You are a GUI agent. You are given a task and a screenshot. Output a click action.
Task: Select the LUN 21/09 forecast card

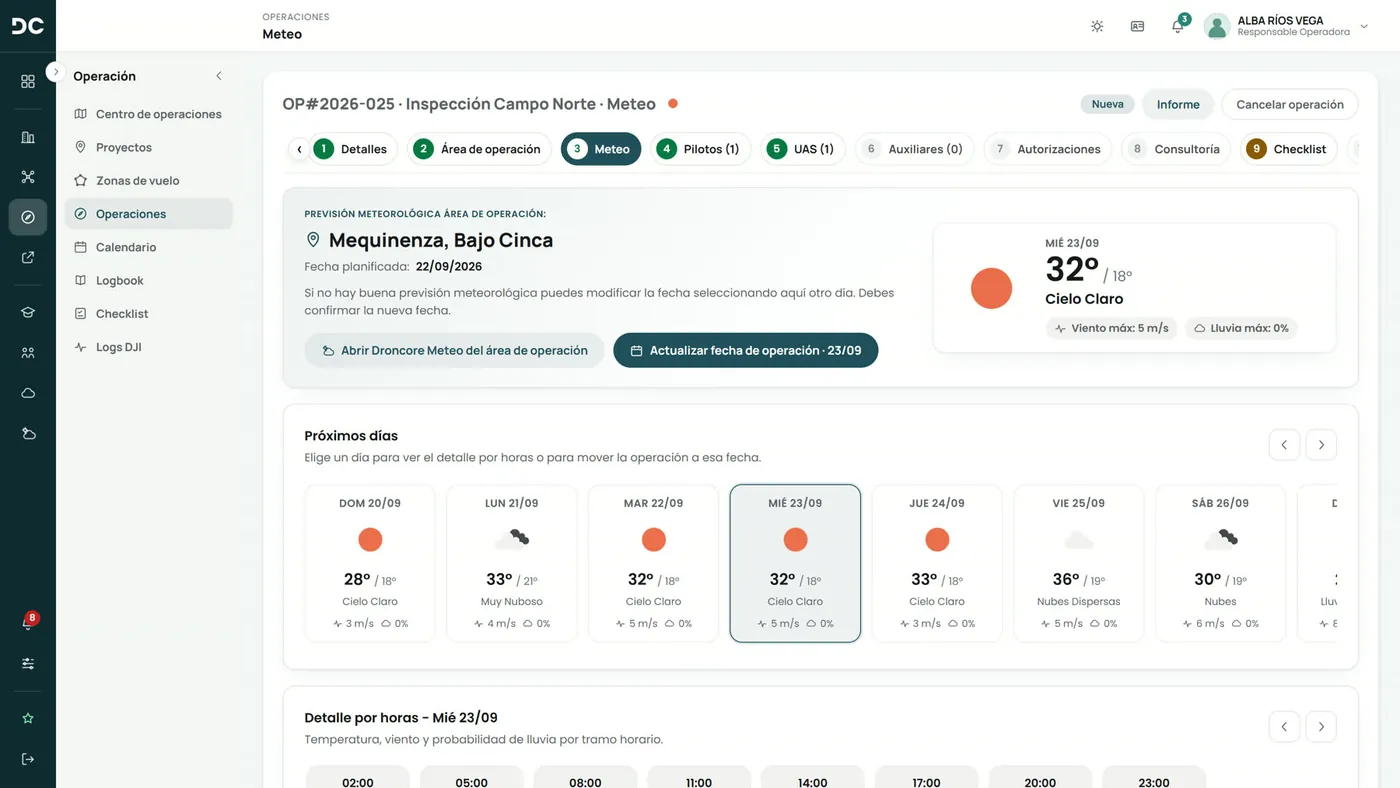pyautogui.click(x=511, y=563)
